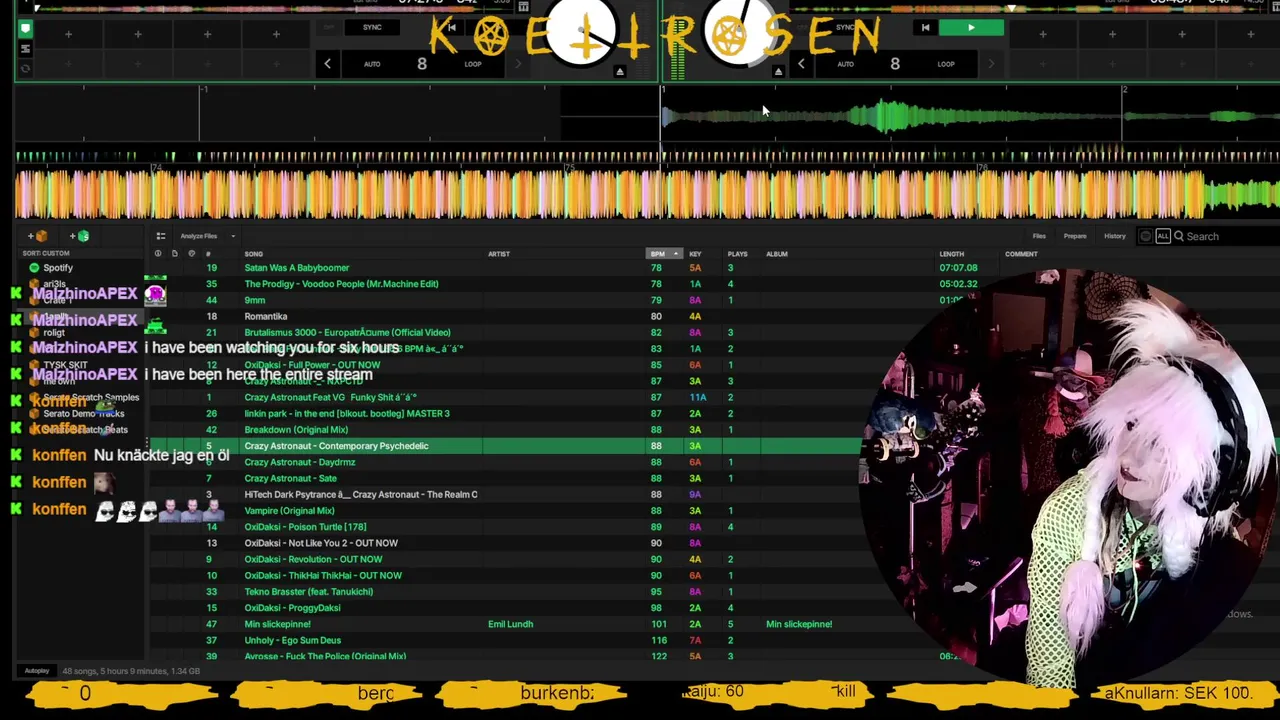Focus the library Search field
1280x720 pixels.
click(1227, 236)
